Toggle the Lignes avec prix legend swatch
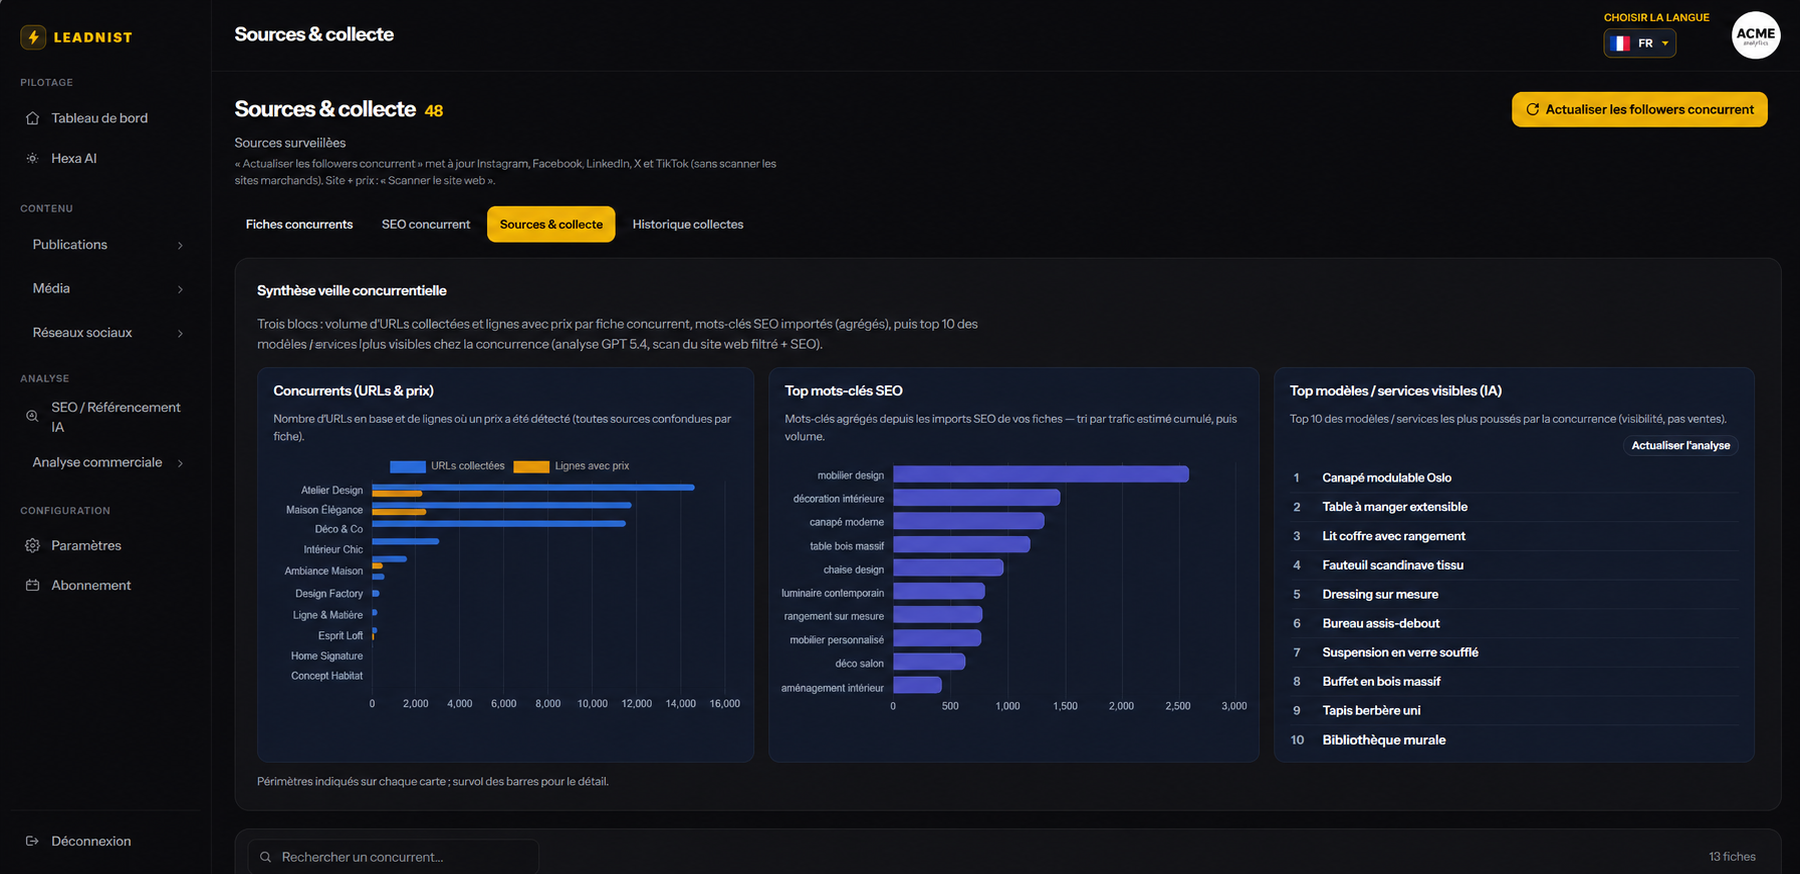The image size is (1800, 874). pos(531,466)
